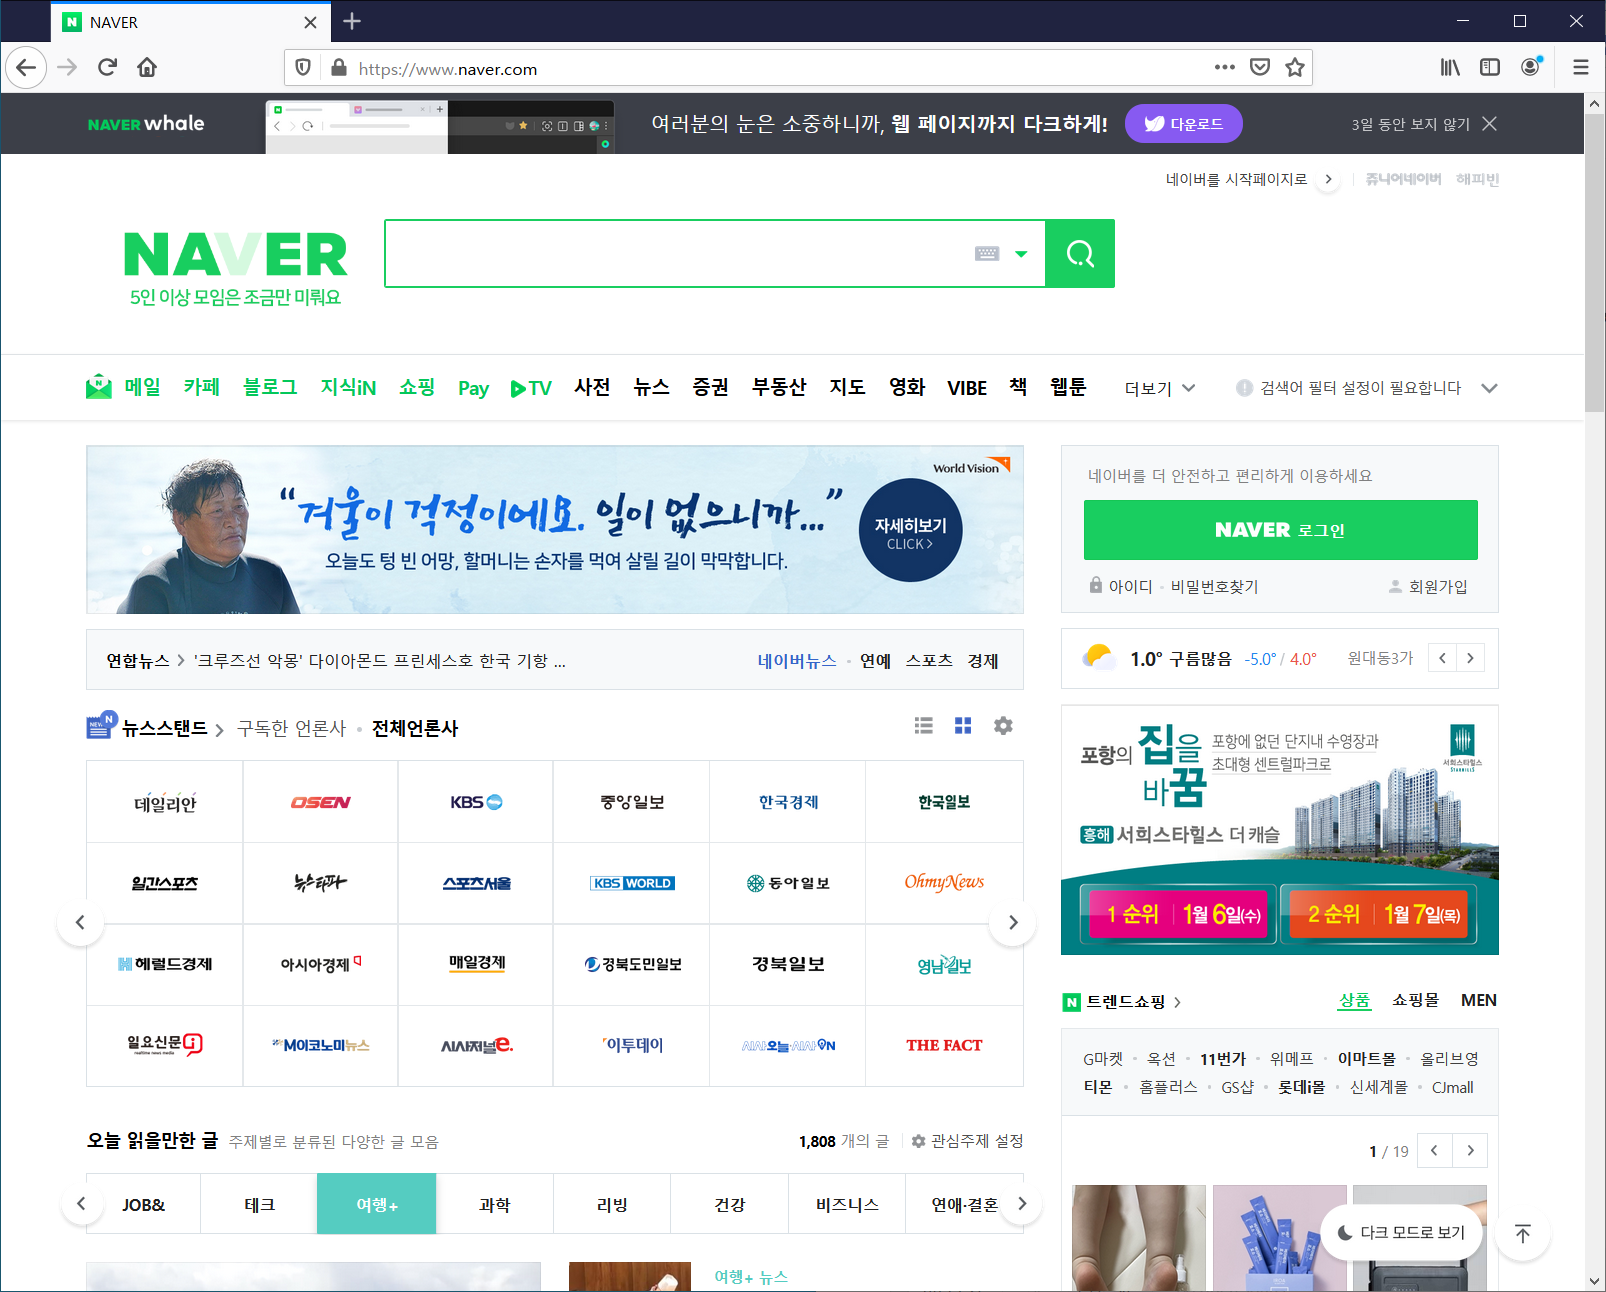Show previous topic tabs arrow
This screenshot has width=1606, height=1292.
coord(81,1204)
